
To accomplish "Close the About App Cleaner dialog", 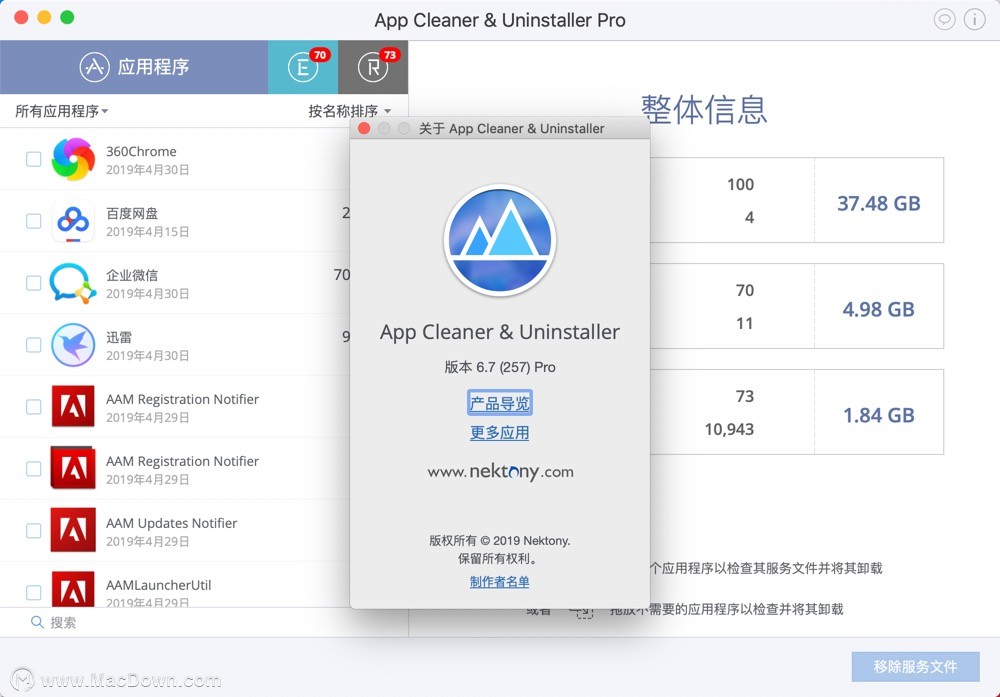I will [364, 128].
